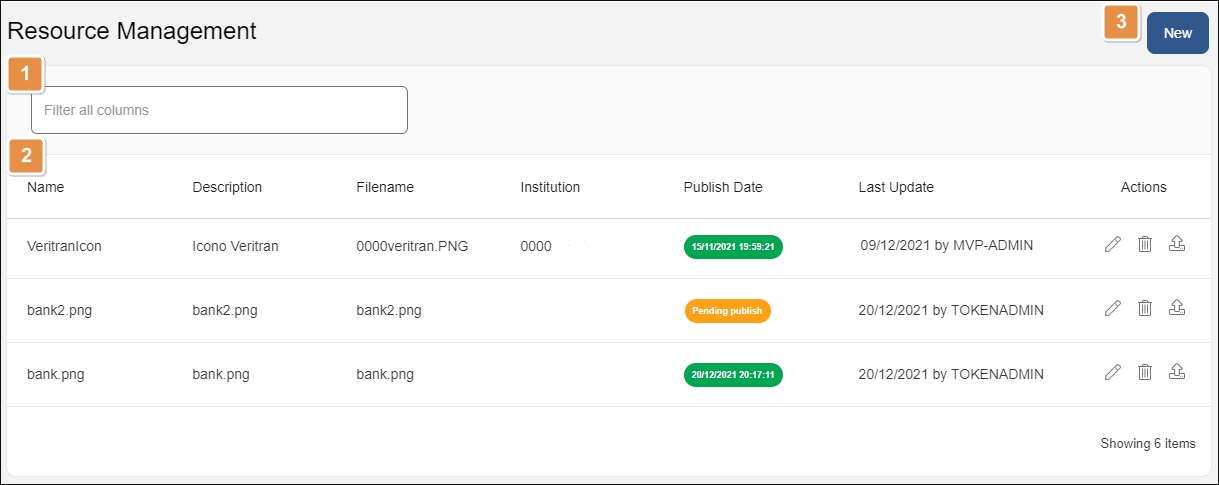The width and height of the screenshot is (1219, 485).
Task: Focus the Filter all columns field
Action: 219,110
